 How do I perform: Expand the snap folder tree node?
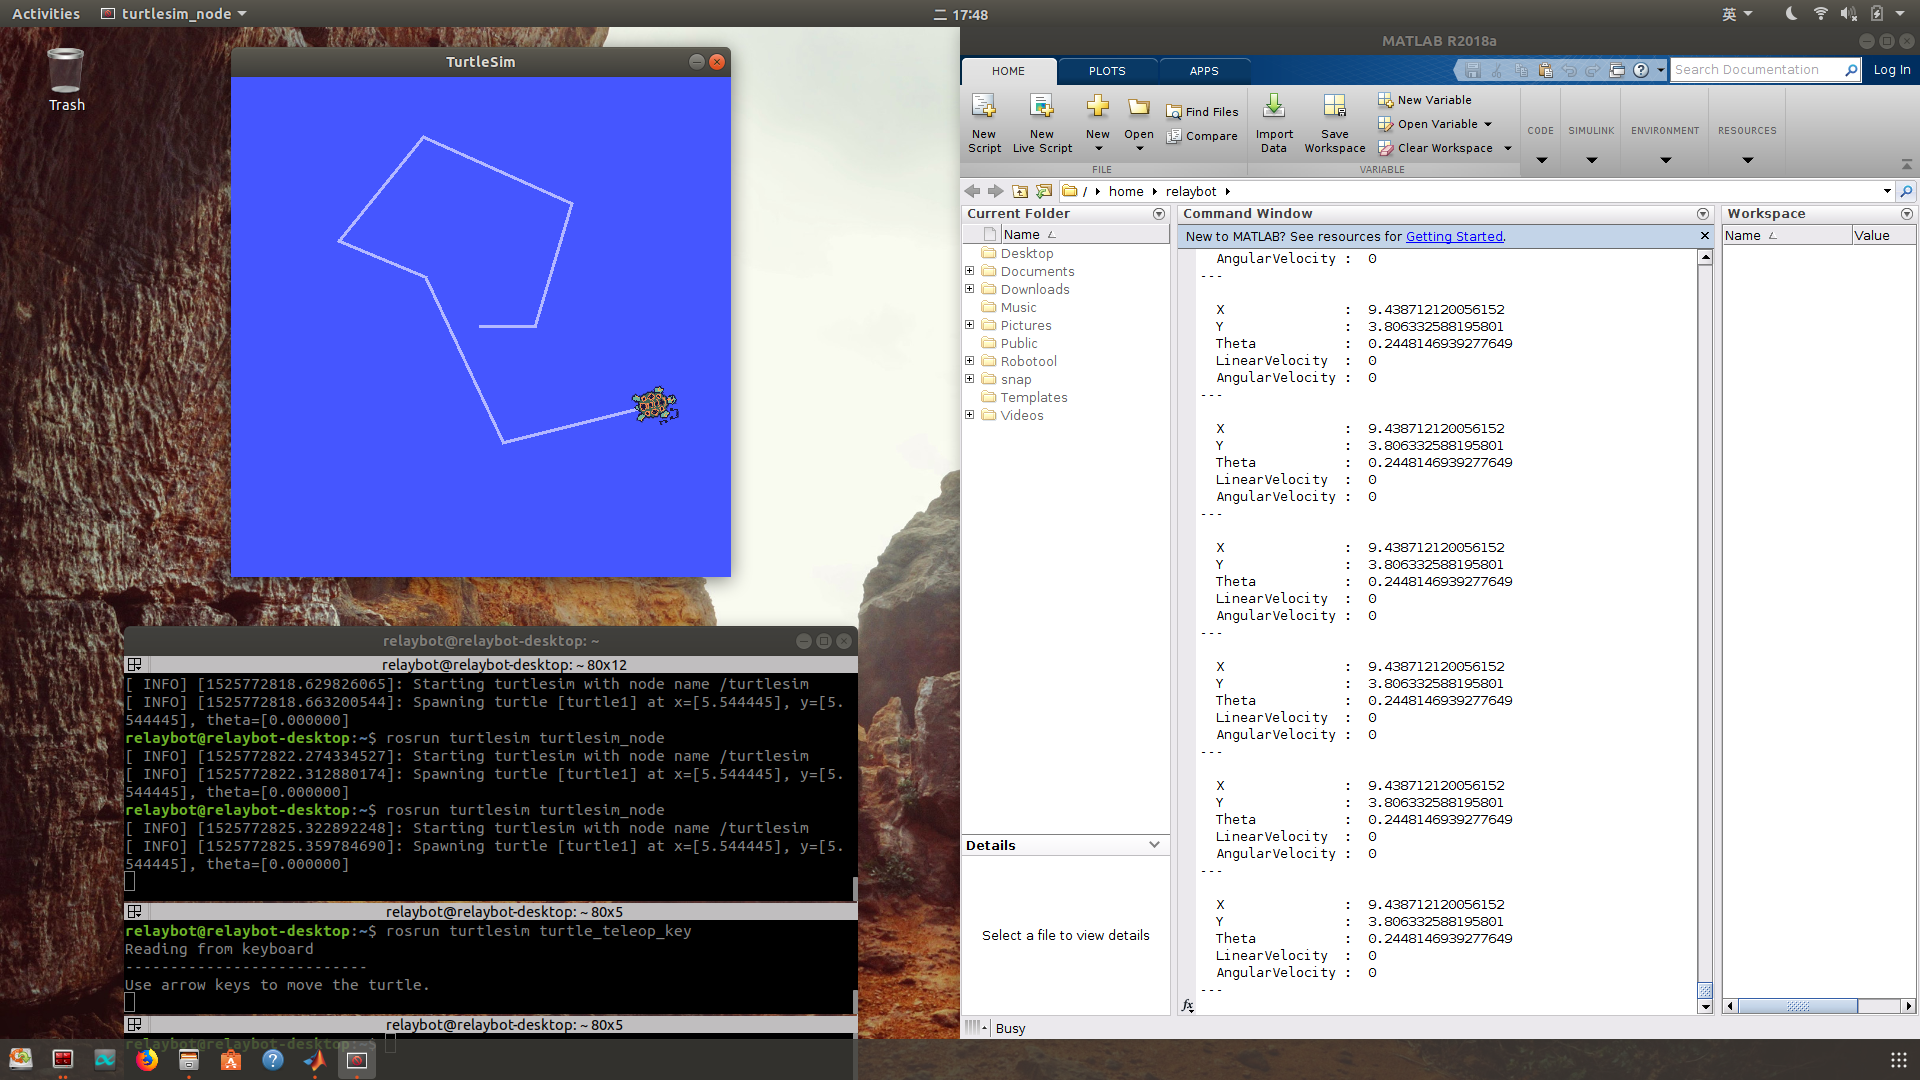(x=969, y=379)
